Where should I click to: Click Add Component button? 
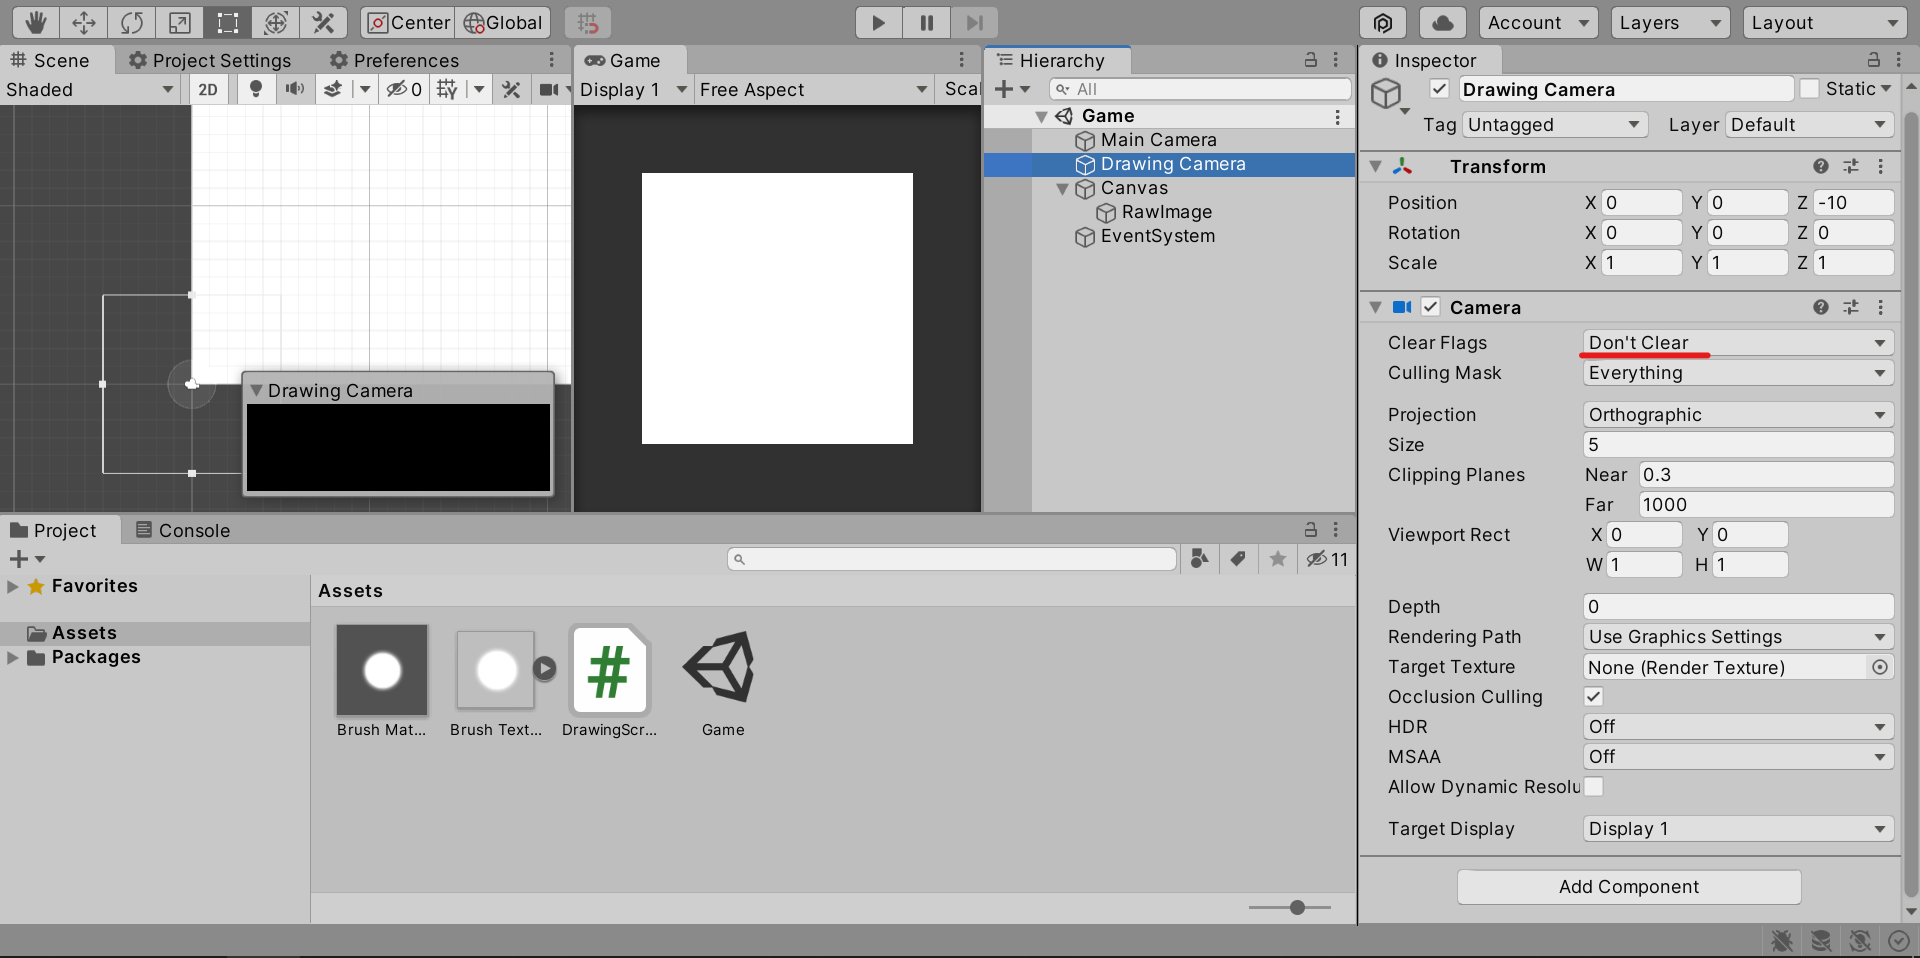pos(1629,887)
